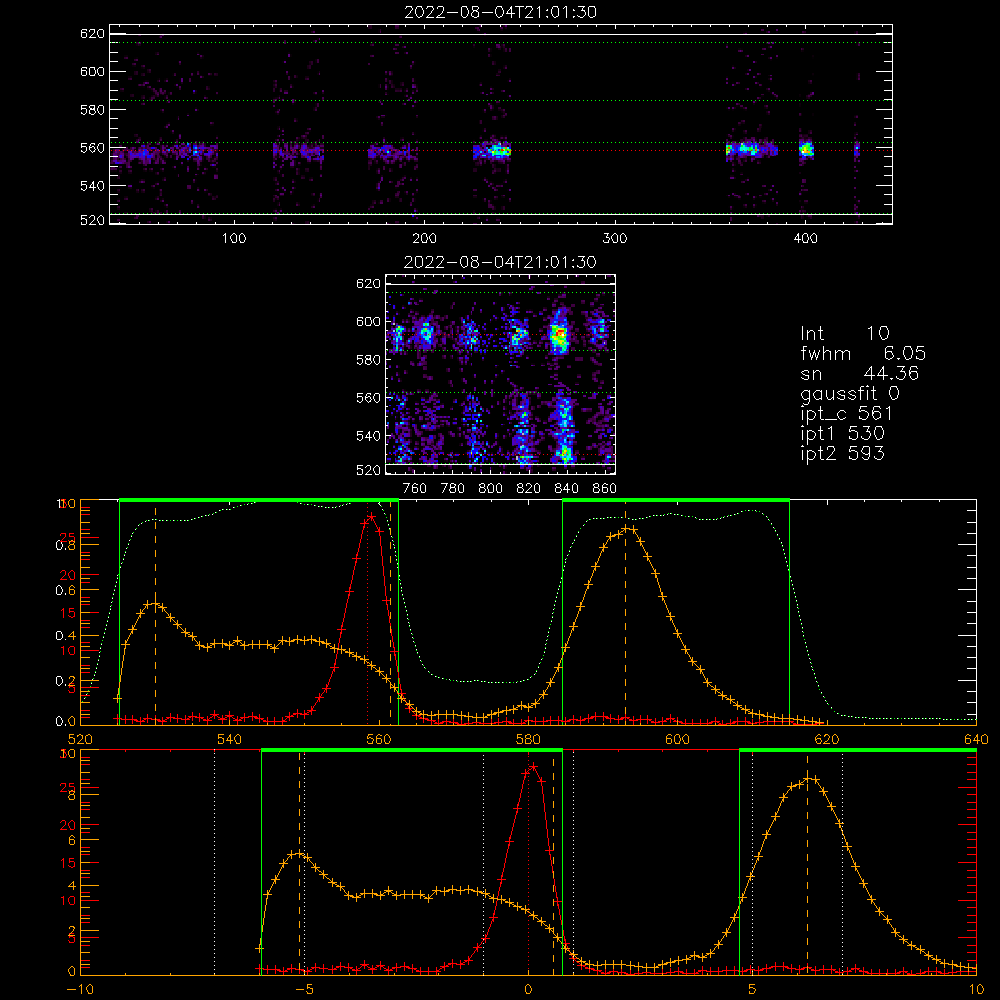Select the 'gaussfit 0' readout line

click(x=849, y=393)
